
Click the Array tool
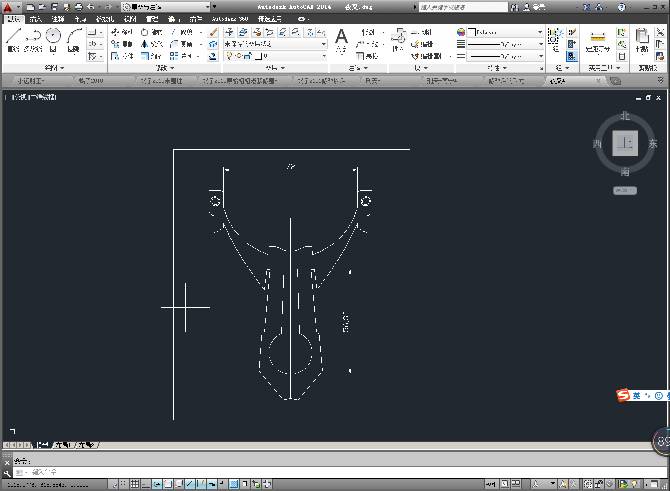(x=182, y=56)
